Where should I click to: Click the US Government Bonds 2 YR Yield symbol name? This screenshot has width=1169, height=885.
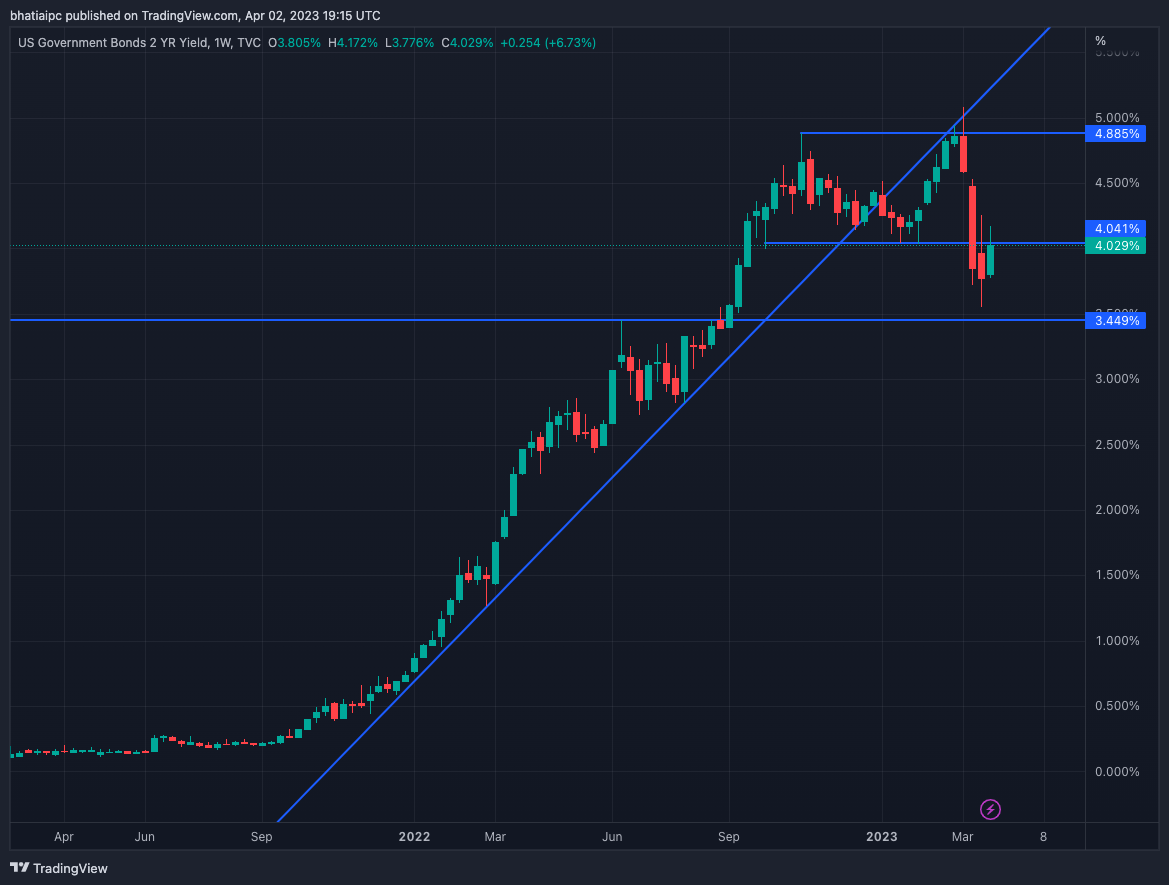pyautogui.click(x=110, y=43)
